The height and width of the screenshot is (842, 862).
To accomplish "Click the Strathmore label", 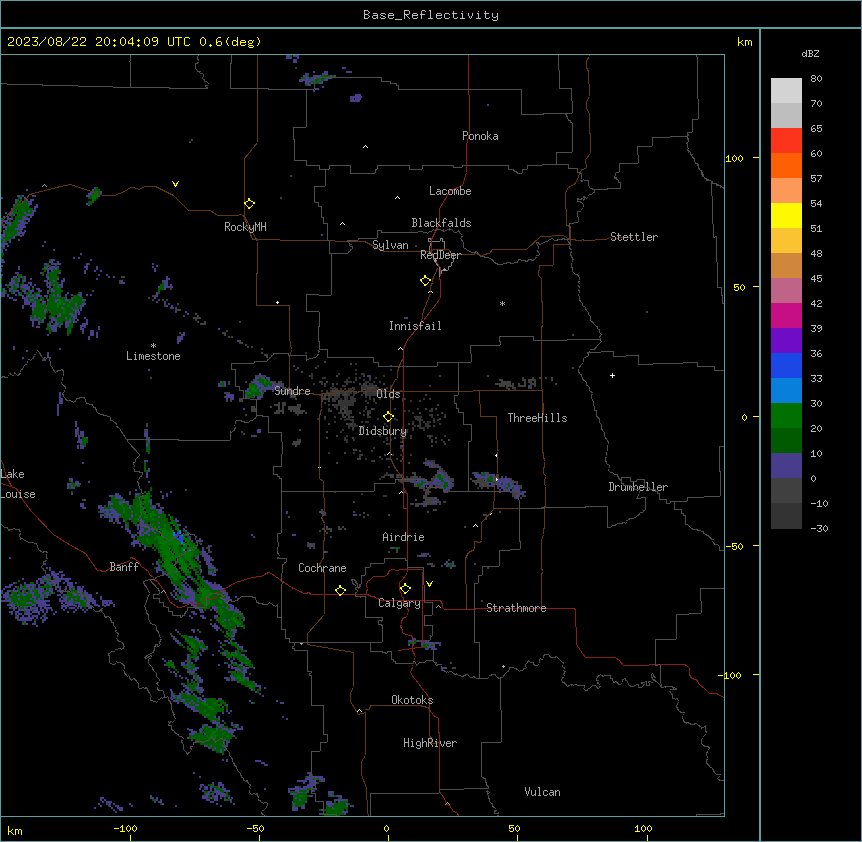I will pos(516,608).
